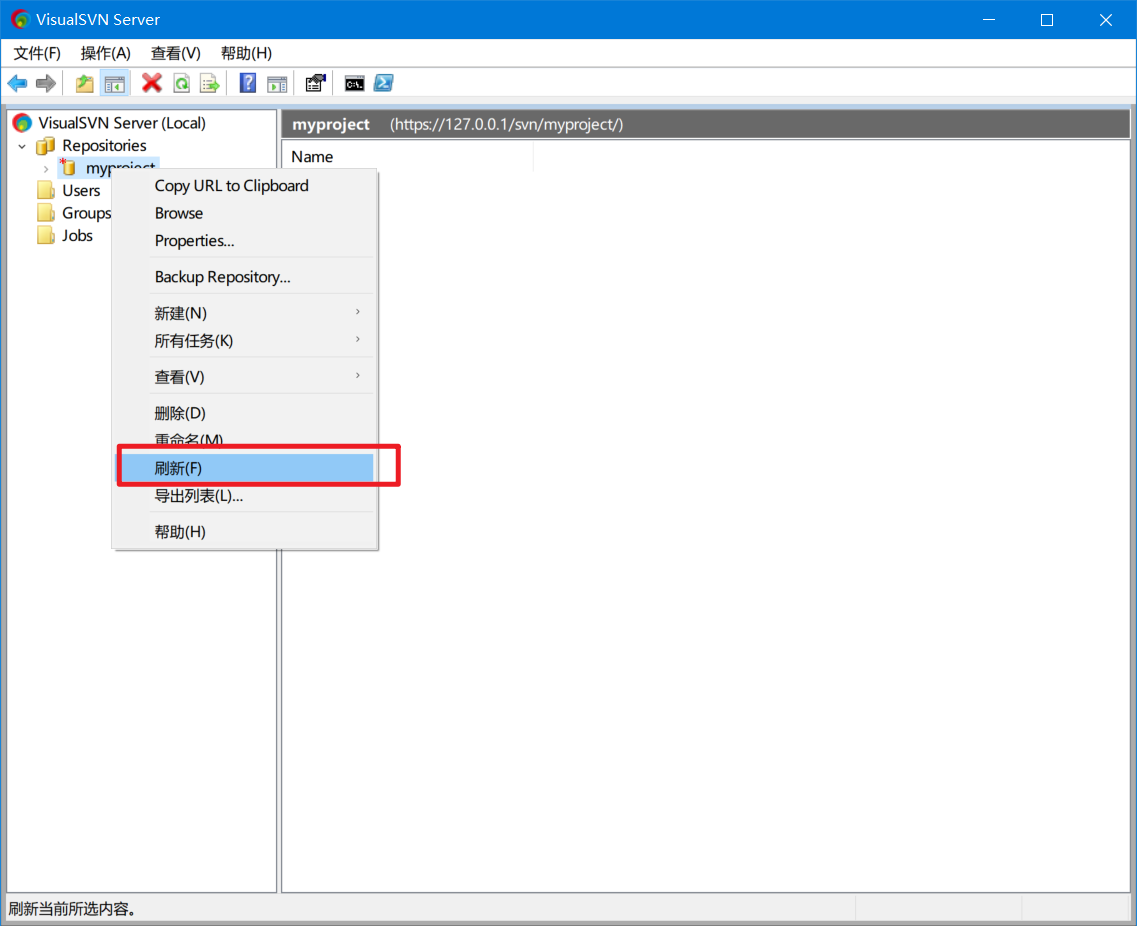Close the VisualSVN Server window
This screenshot has height=926, width=1137.
(x=1106, y=20)
